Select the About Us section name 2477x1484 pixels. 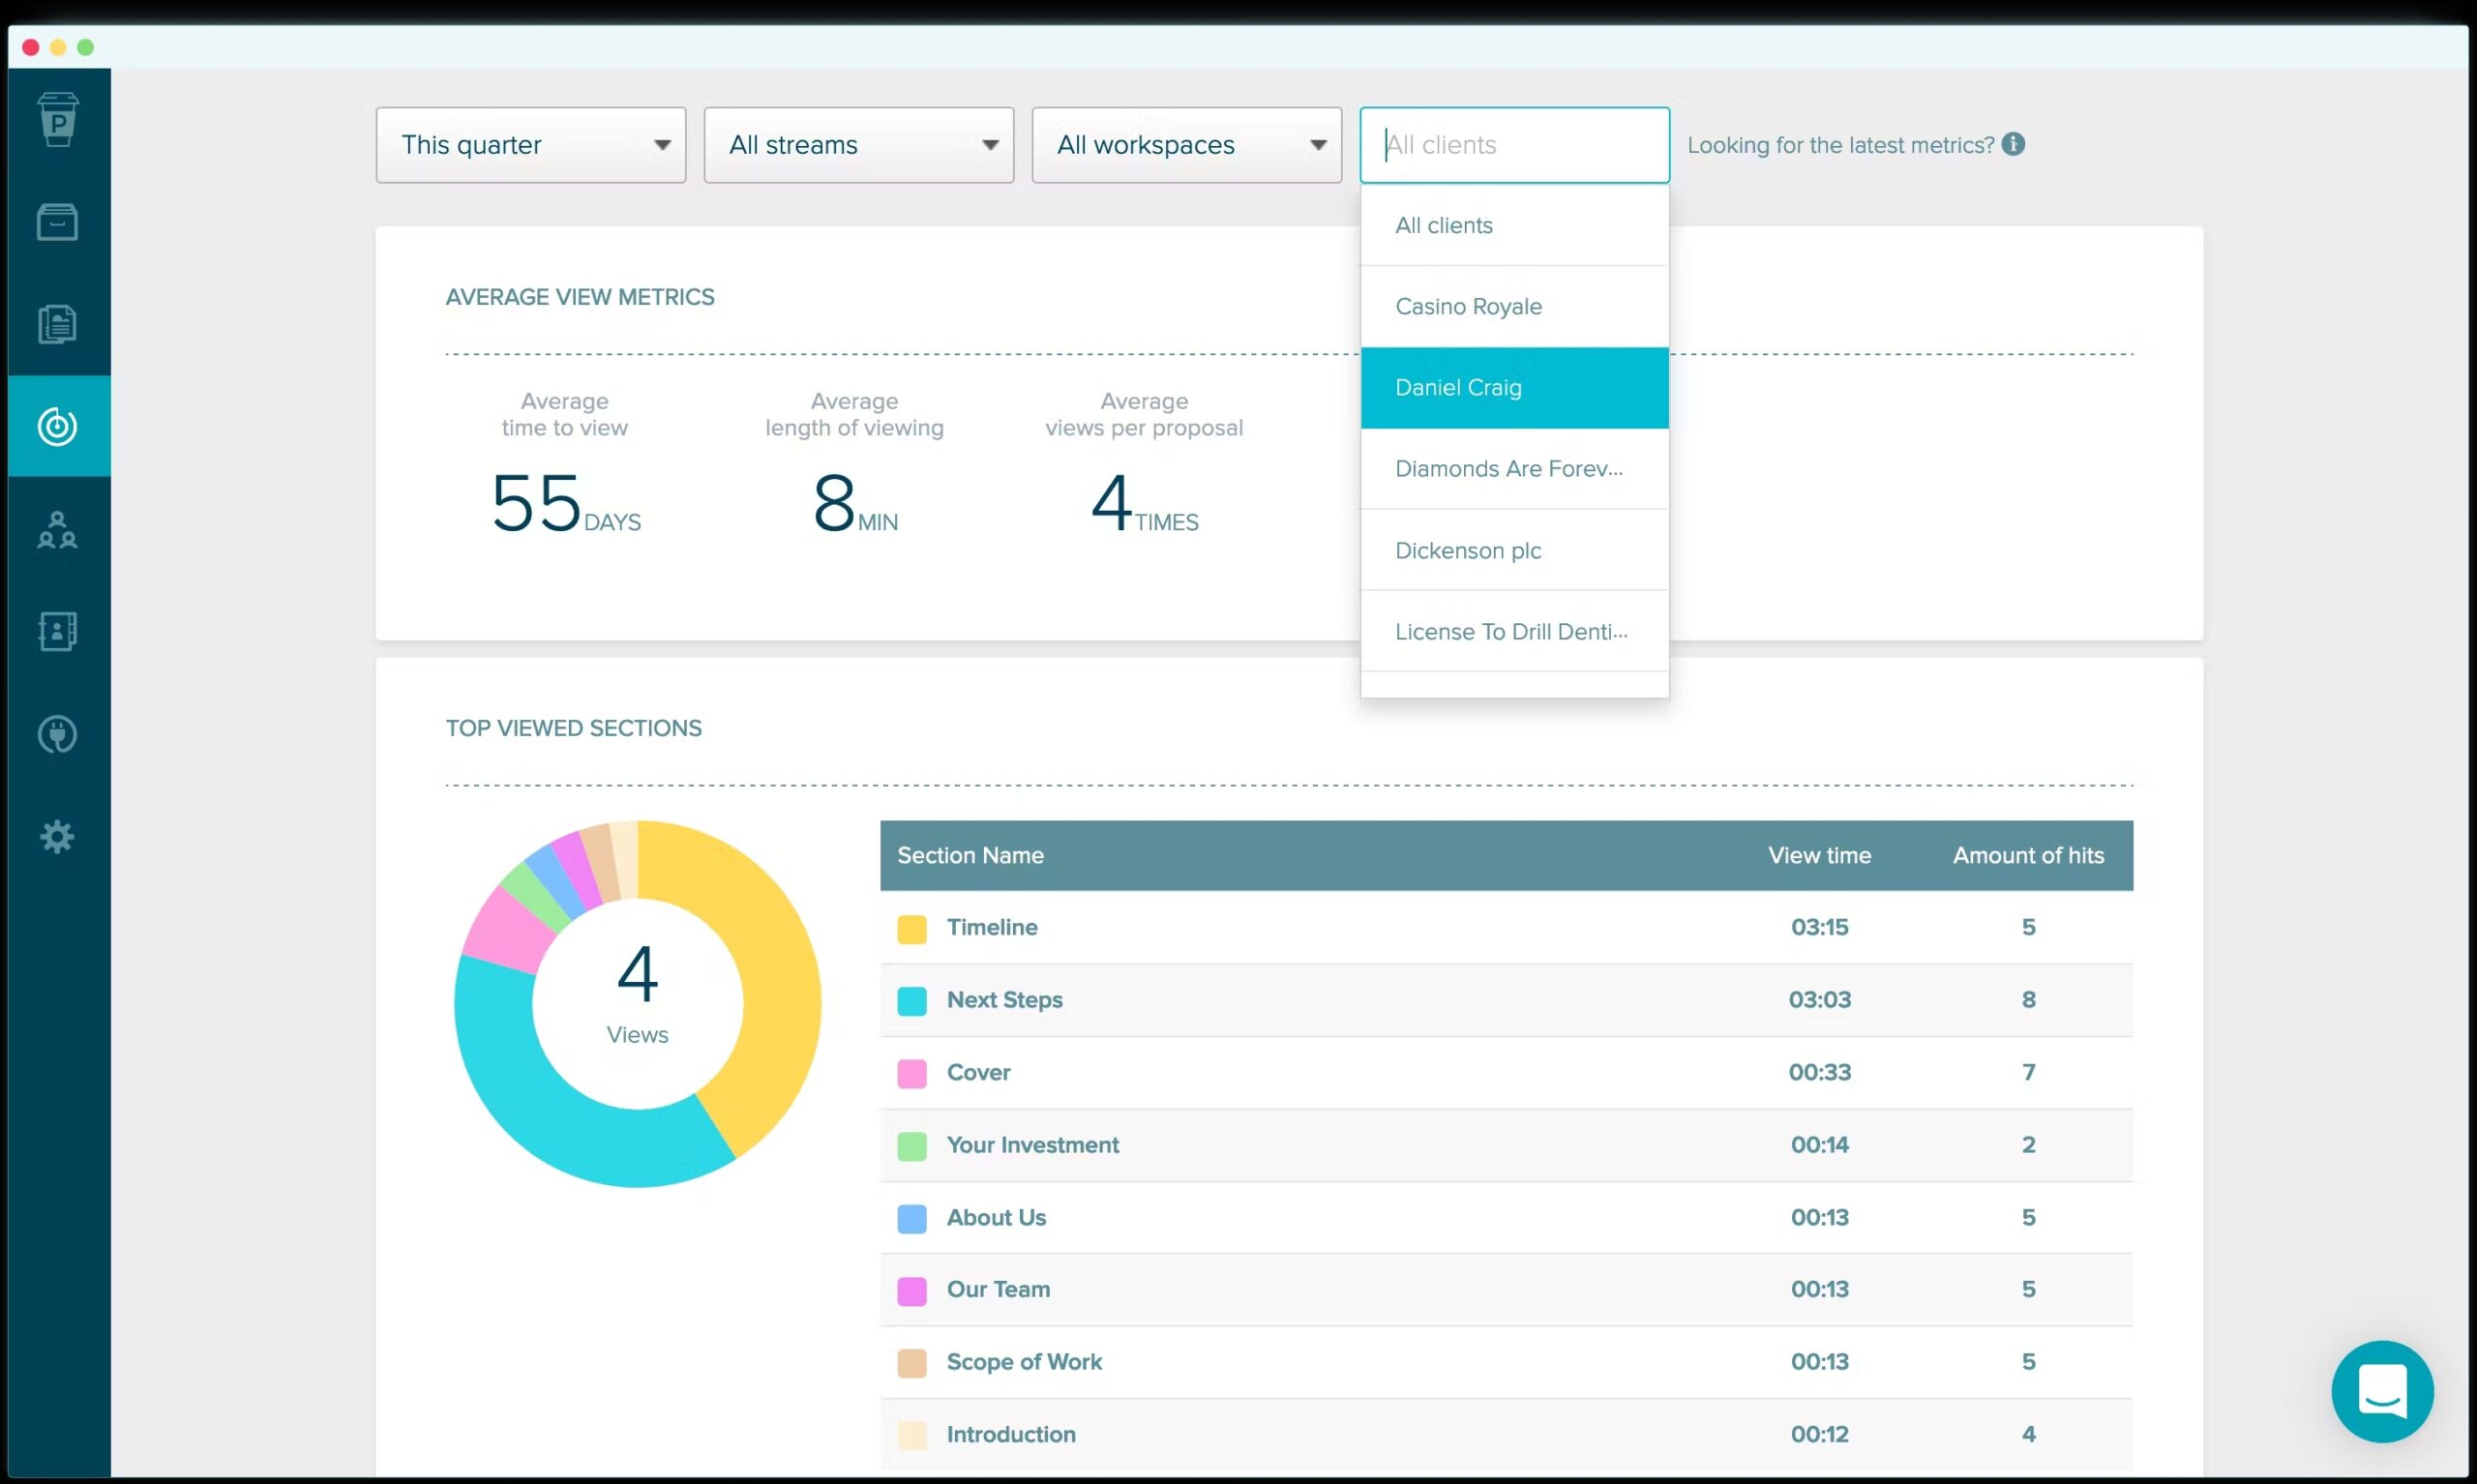[x=996, y=1217]
